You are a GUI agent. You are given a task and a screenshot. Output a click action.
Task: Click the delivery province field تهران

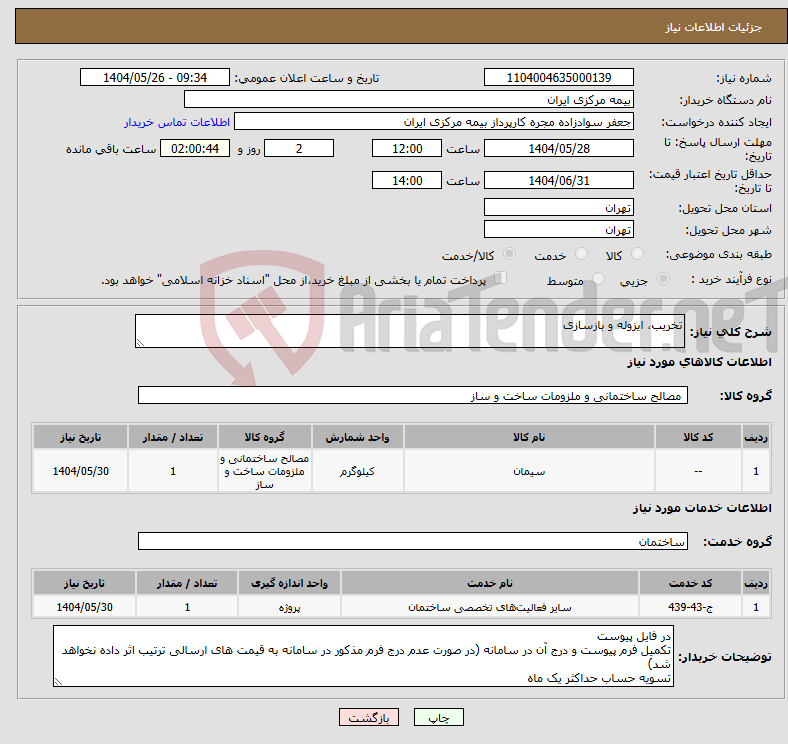pyautogui.click(x=559, y=207)
